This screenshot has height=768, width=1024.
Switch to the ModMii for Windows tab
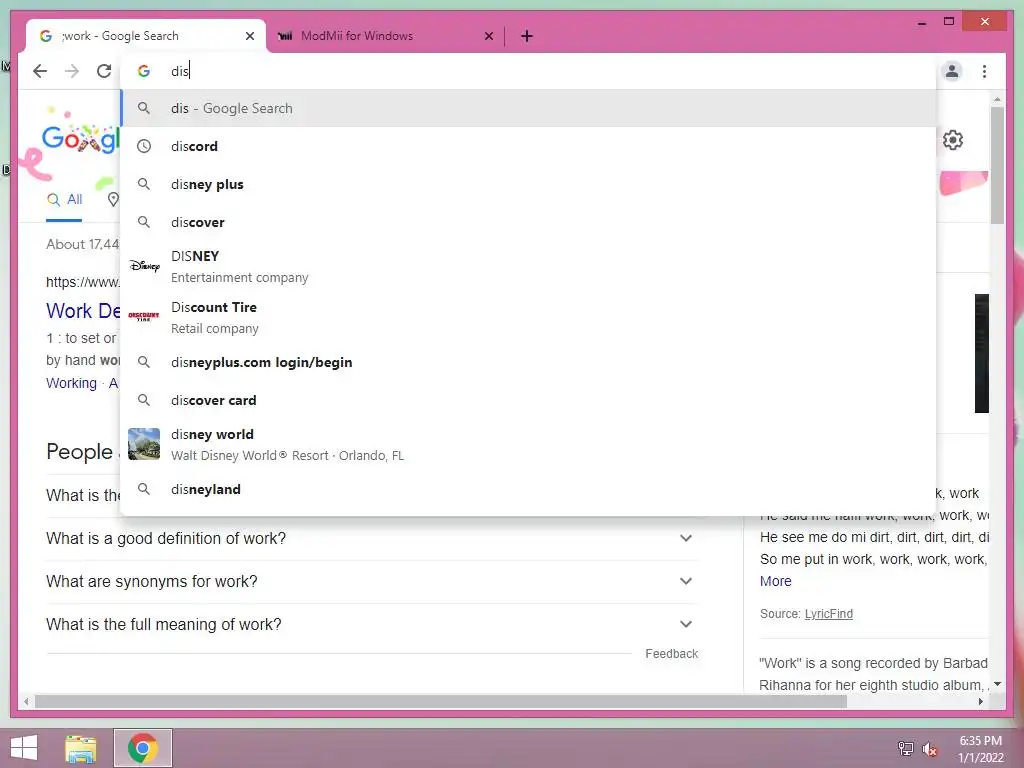click(385, 36)
